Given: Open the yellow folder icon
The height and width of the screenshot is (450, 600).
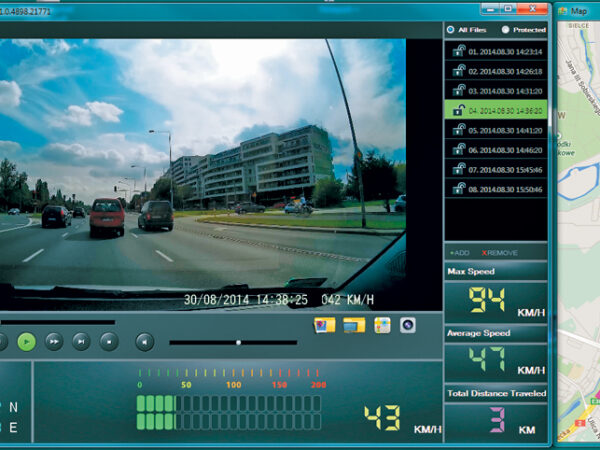Looking at the screenshot, I should pos(353,325).
